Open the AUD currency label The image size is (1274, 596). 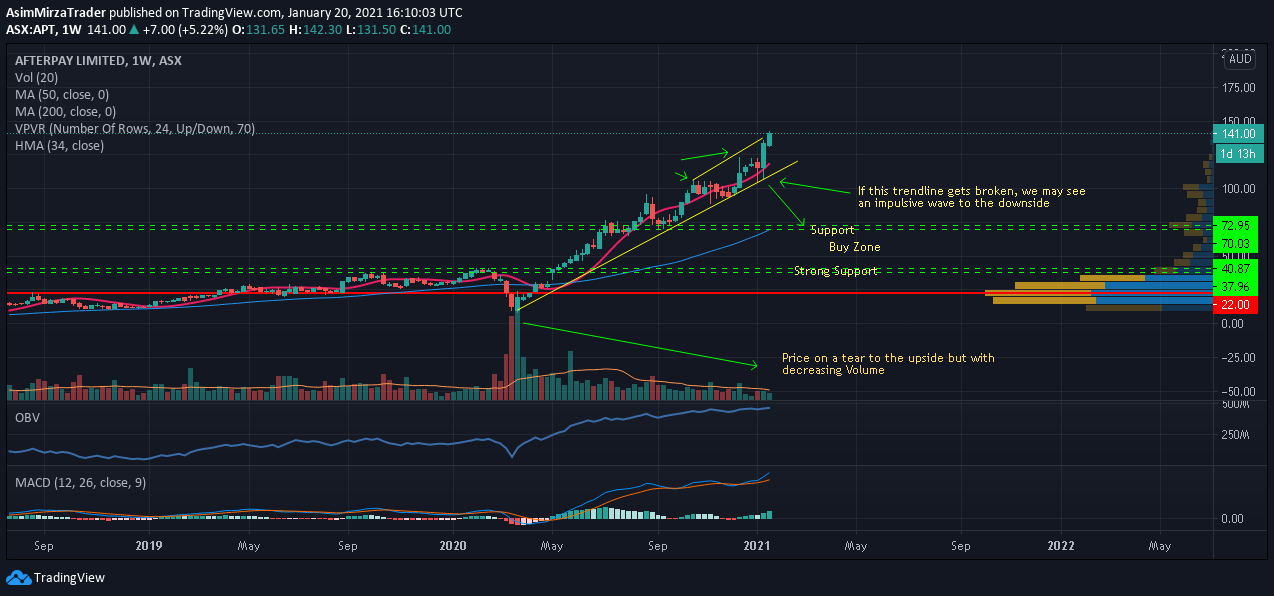1240,59
